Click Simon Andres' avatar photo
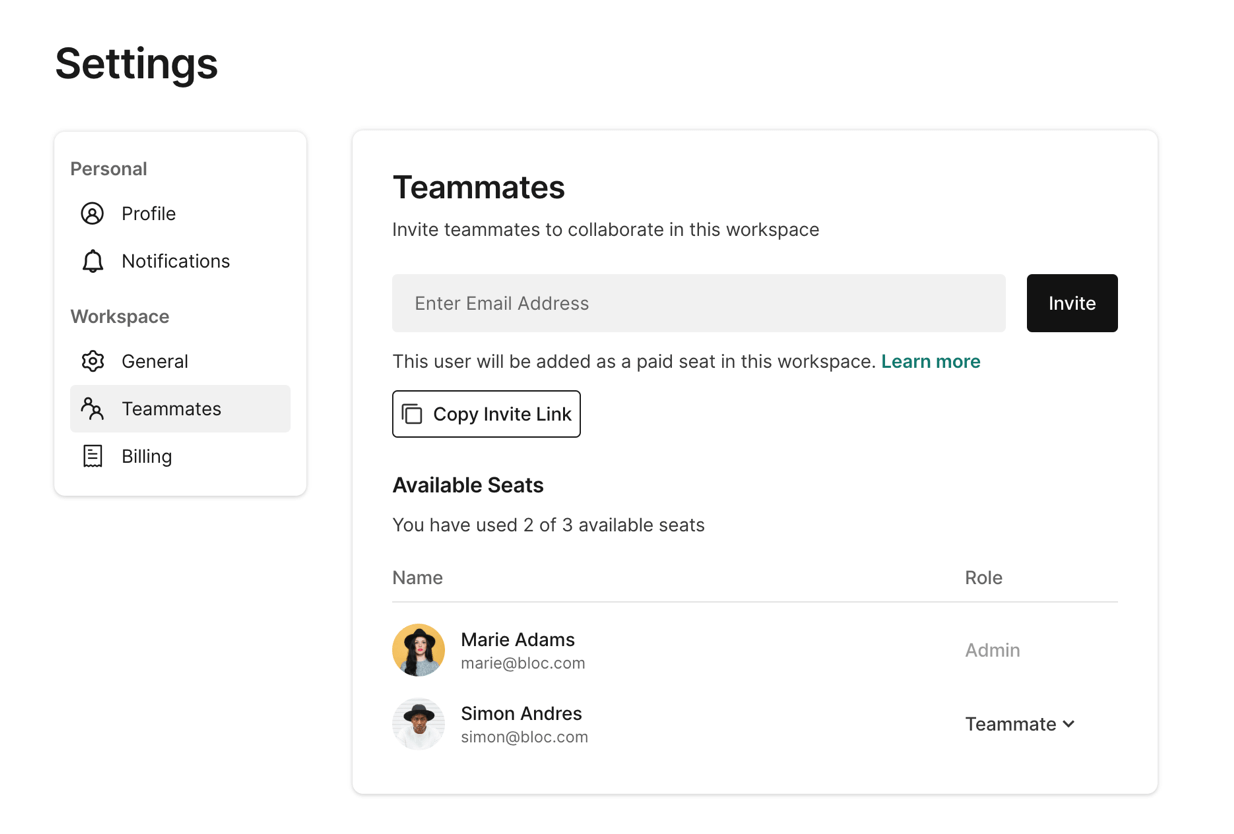1234x834 pixels. tap(418, 724)
